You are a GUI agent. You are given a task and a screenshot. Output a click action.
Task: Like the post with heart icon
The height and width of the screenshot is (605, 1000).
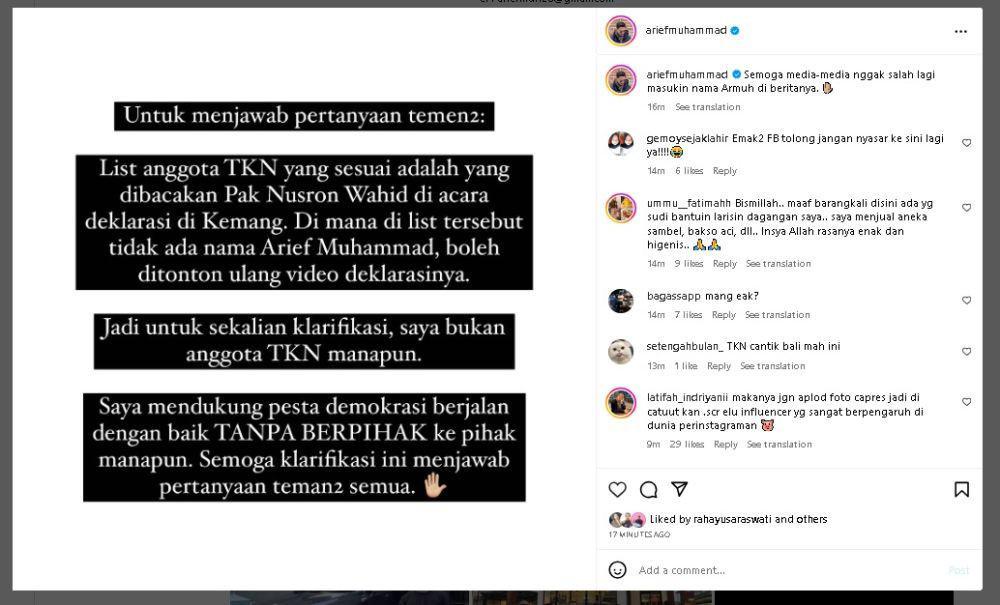(x=617, y=489)
